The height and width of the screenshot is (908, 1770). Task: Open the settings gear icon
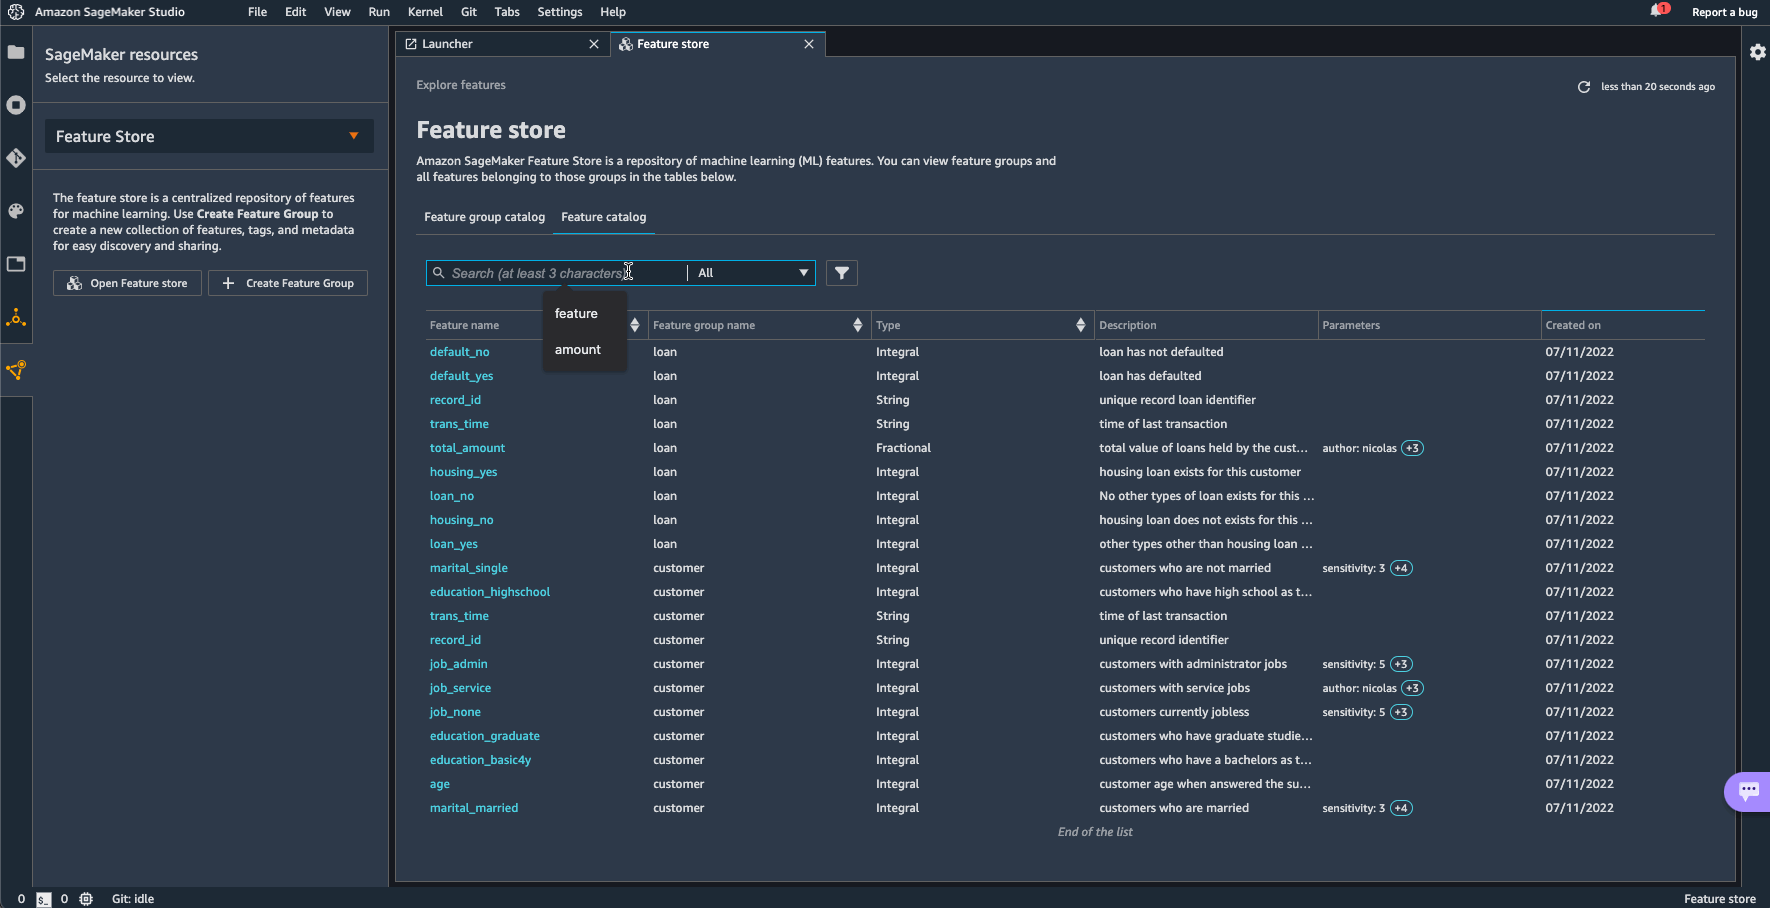click(x=1757, y=52)
